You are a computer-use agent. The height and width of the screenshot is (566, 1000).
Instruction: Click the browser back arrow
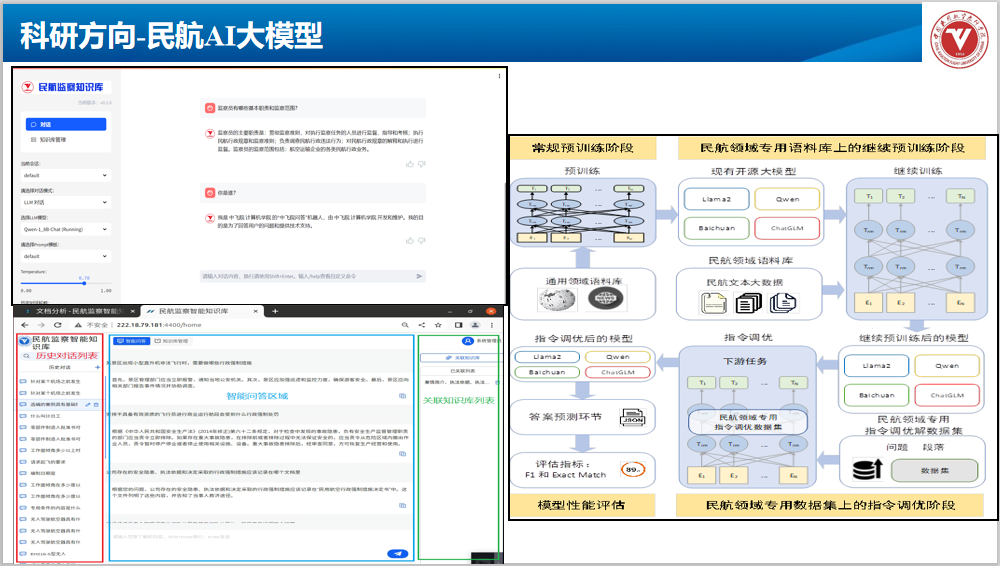click(x=24, y=326)
